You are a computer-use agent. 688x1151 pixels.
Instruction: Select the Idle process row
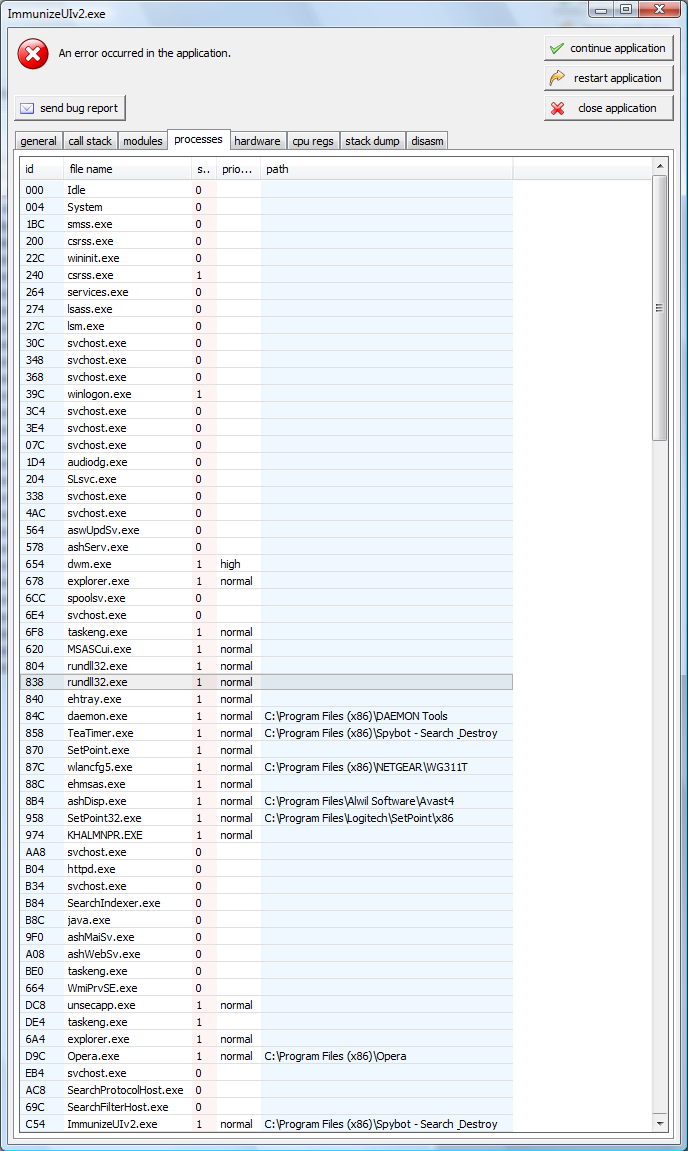coord(267,190)
